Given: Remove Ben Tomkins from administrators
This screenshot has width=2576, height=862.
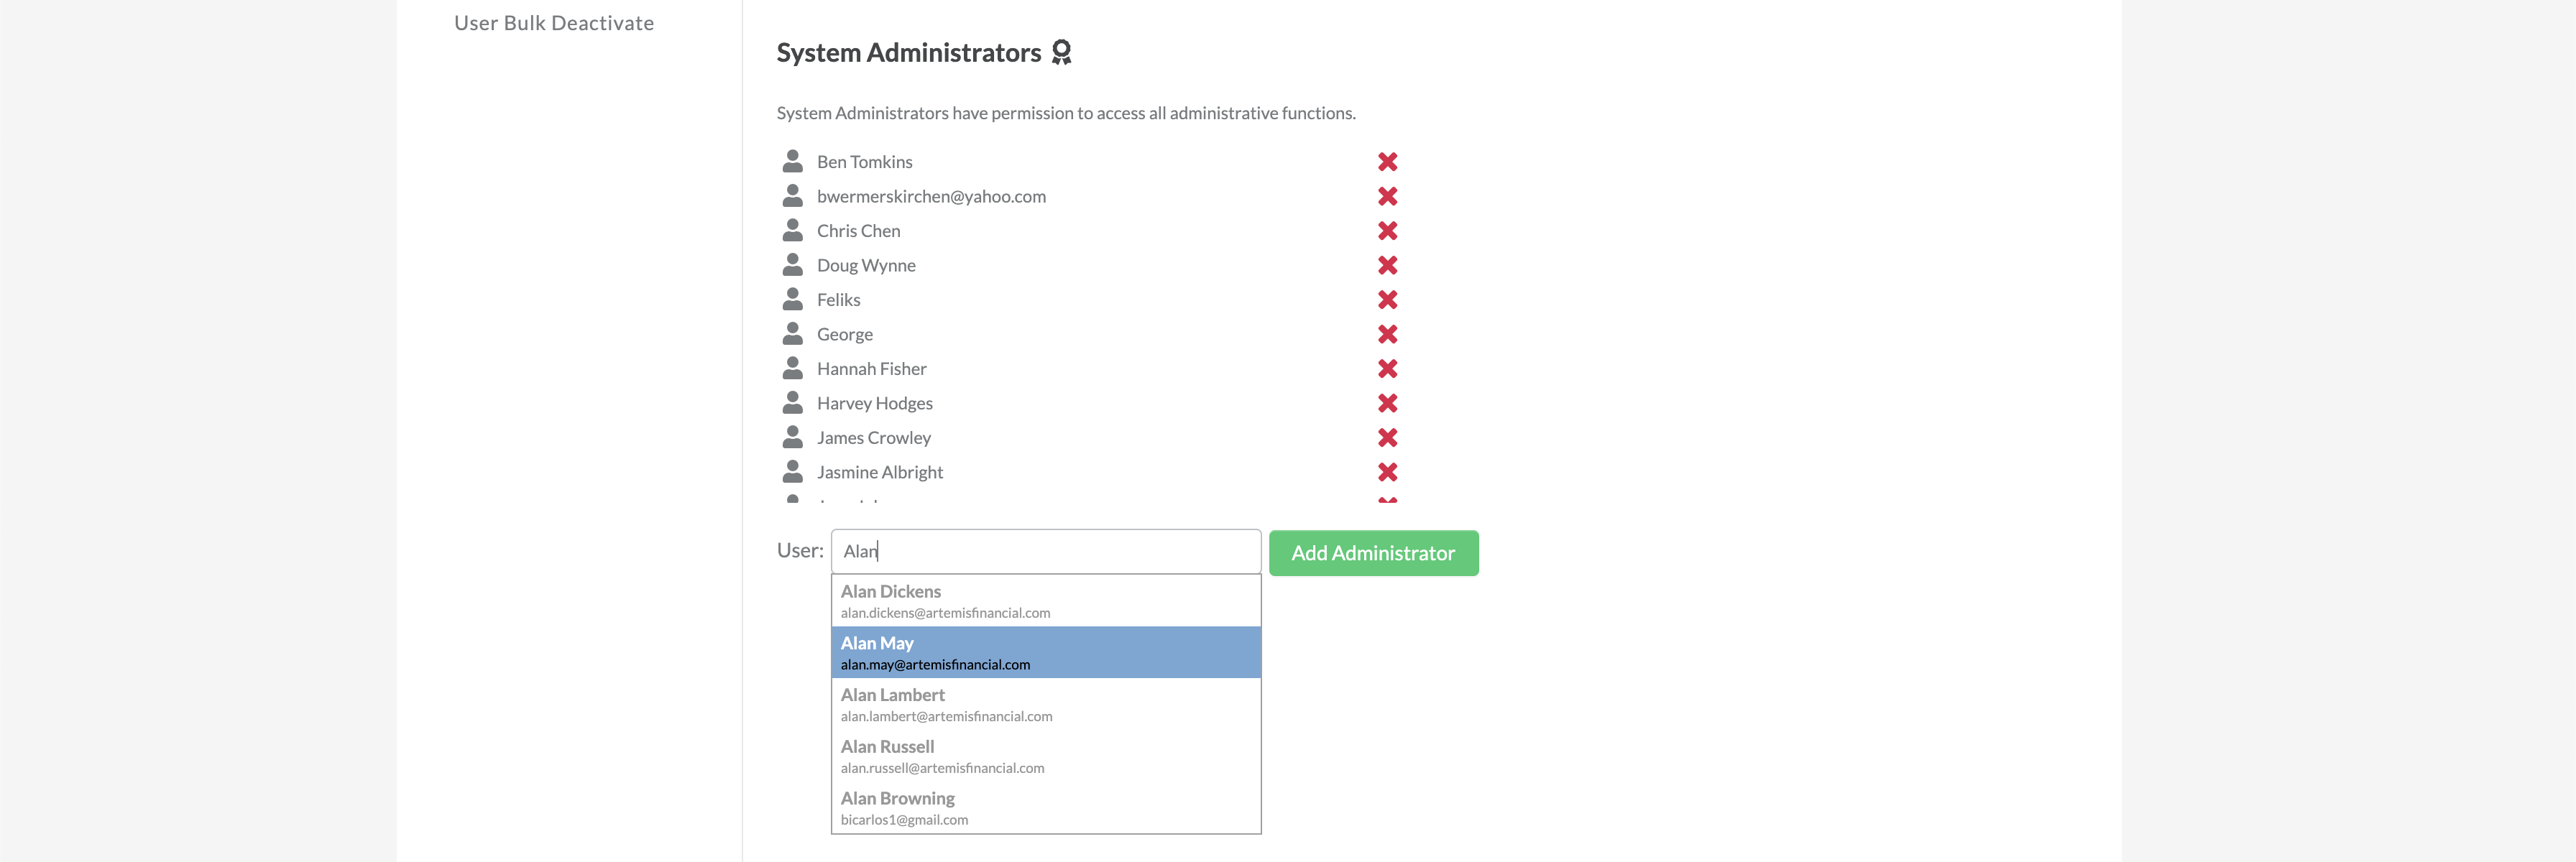Looking at the screenshot, I should click(1387, 162).
